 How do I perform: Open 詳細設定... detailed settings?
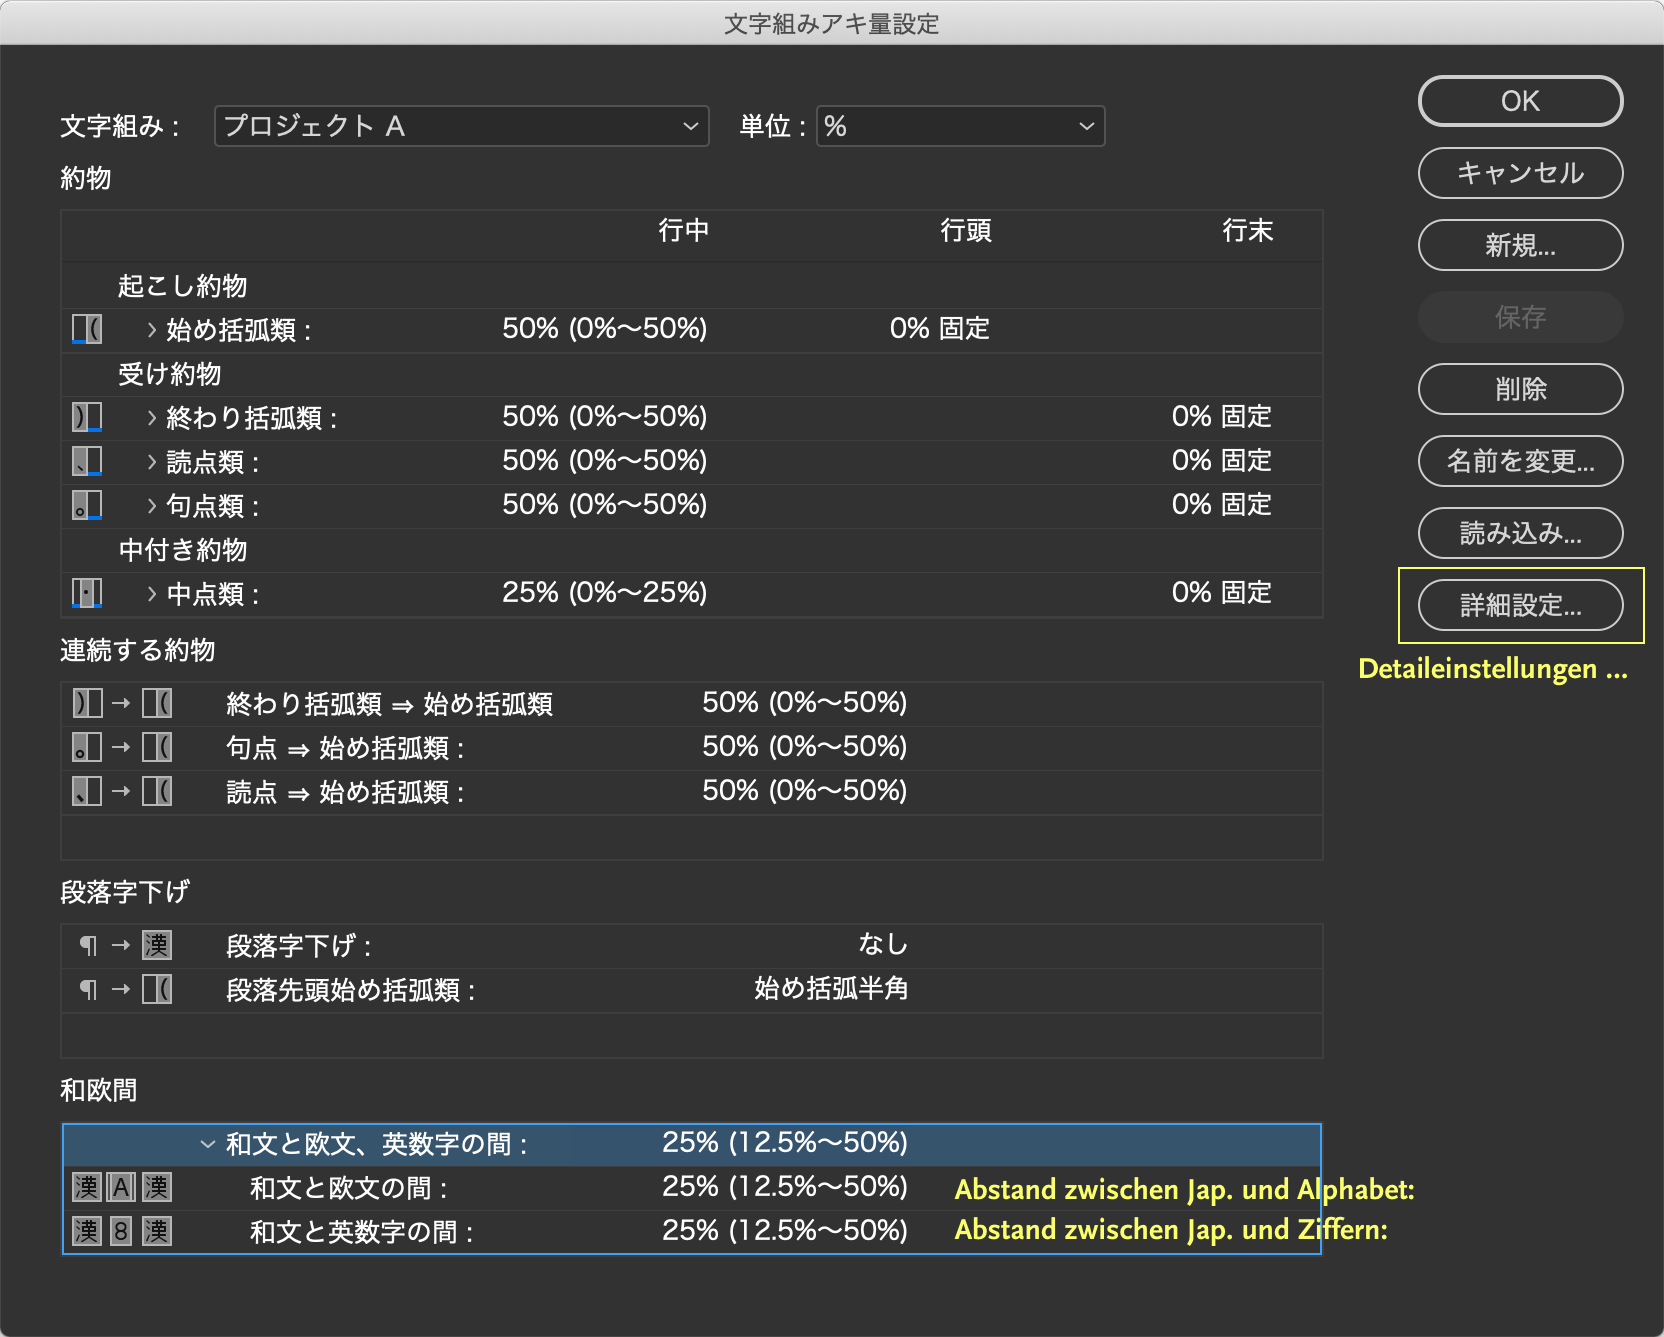(x=1520, y=605)
